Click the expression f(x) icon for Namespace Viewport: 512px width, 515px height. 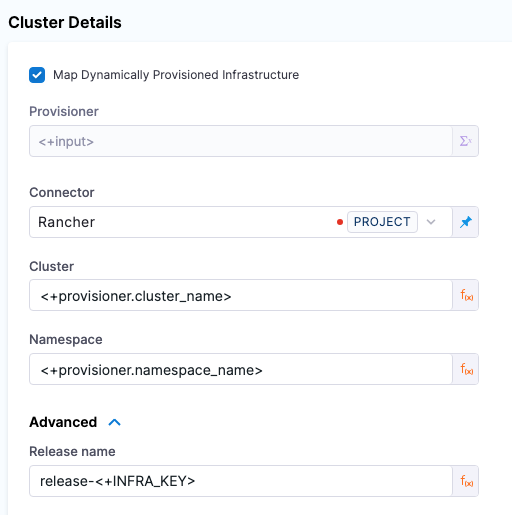click(466, 369)
